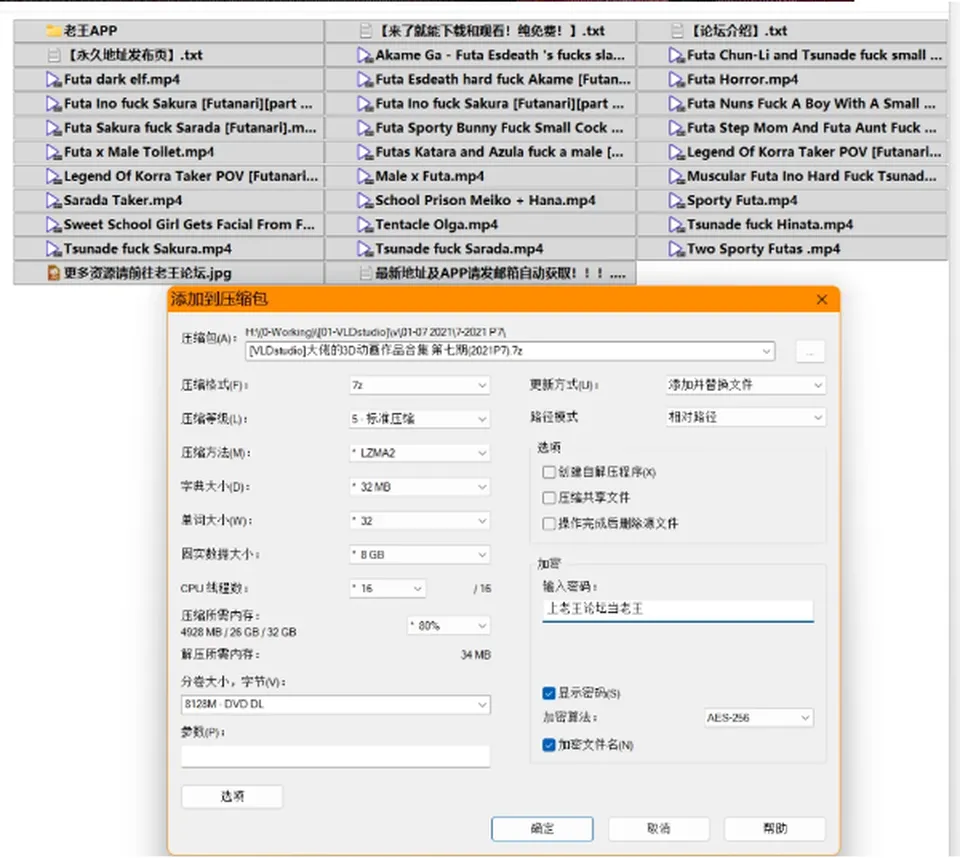Click the Sporty Futa.mp4 video icon

(677, 200)
